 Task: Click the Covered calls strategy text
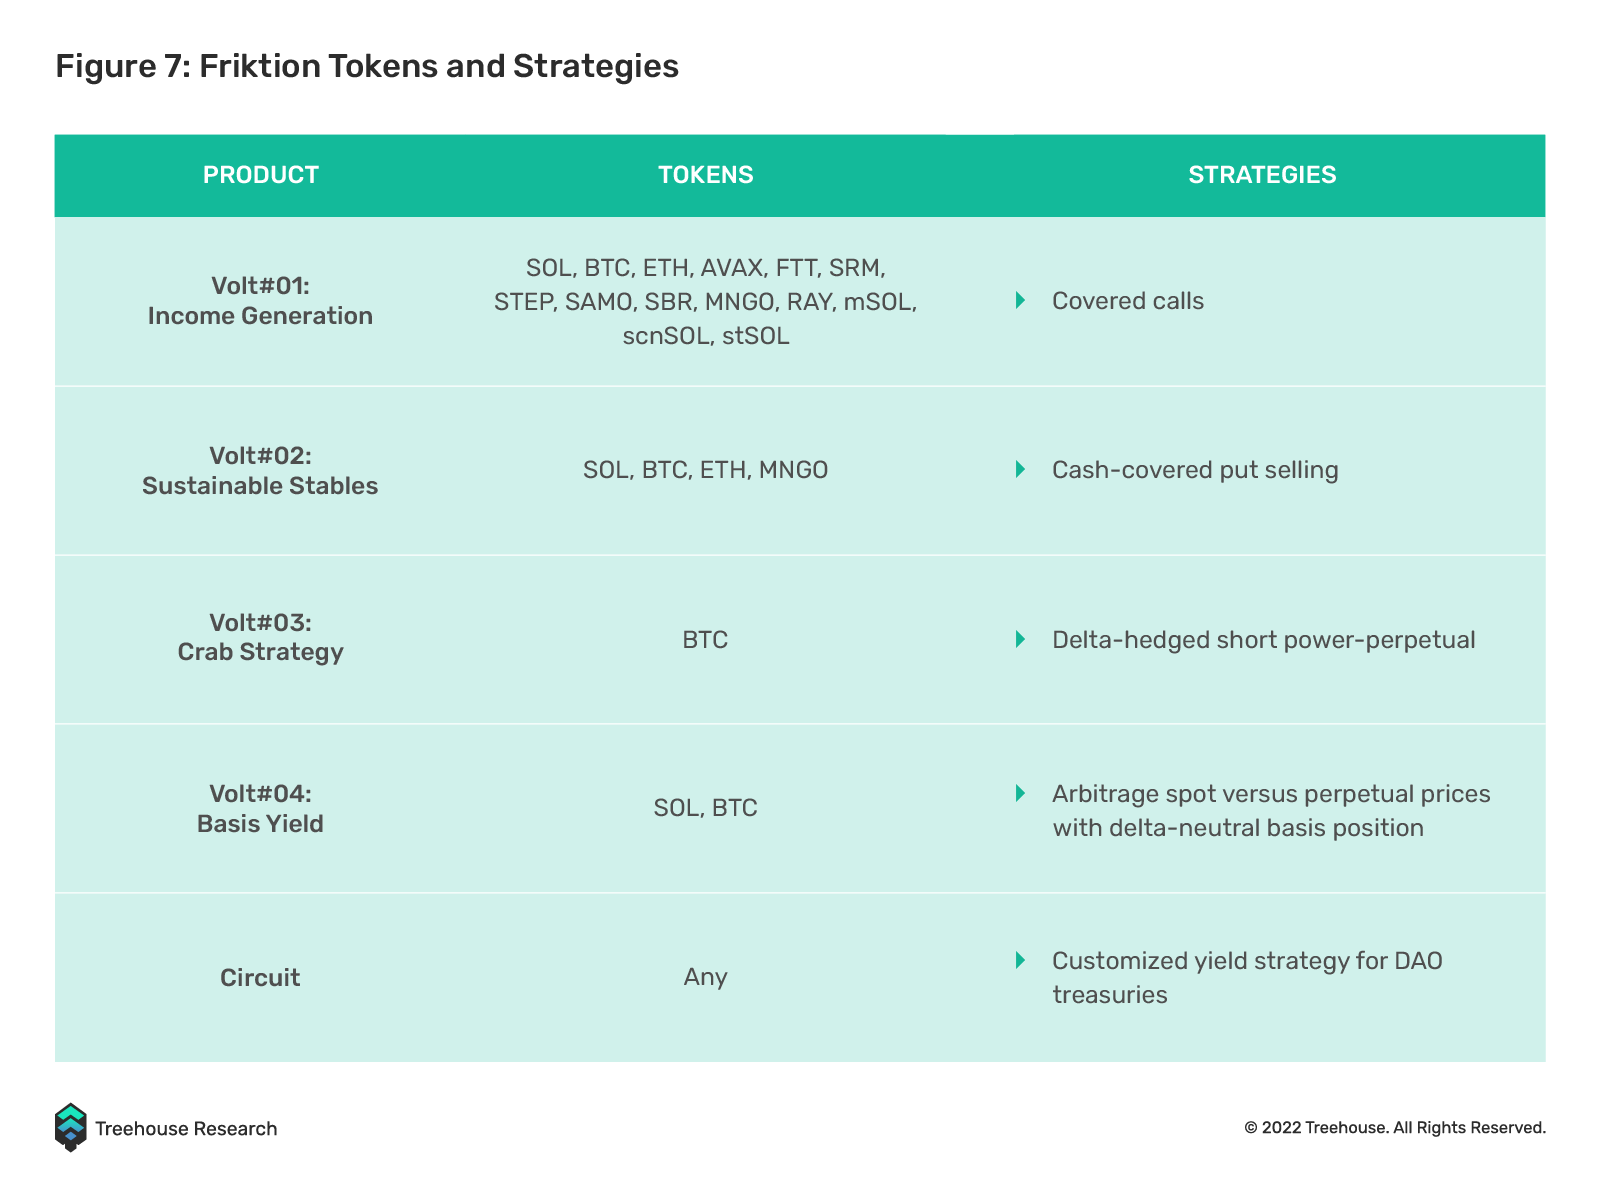1128,301
